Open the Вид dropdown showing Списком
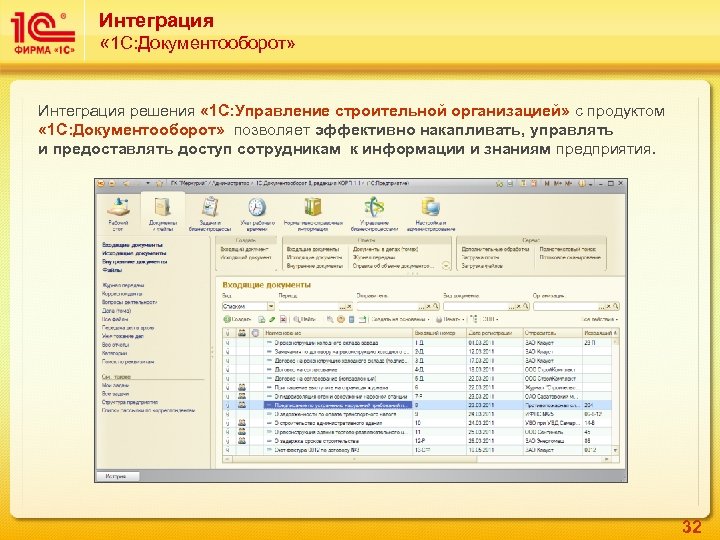This screenshot has height=540, width=720. [x=271, y=306]
